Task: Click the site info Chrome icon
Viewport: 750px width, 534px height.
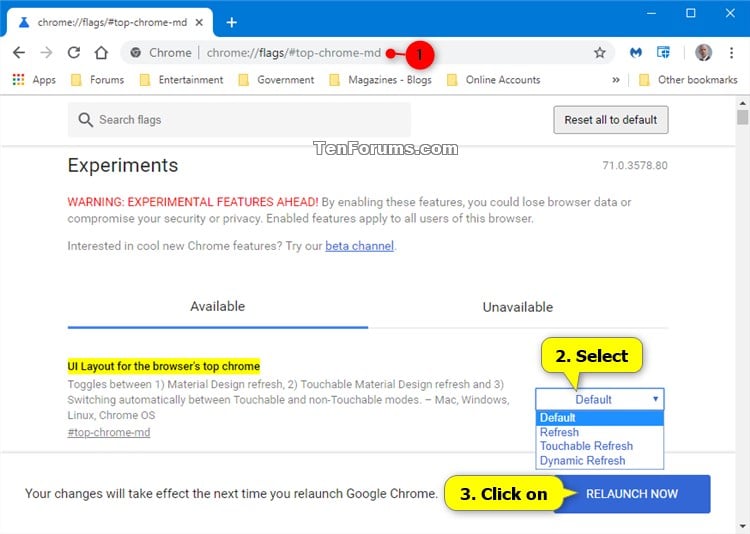Action: (136, 53)
